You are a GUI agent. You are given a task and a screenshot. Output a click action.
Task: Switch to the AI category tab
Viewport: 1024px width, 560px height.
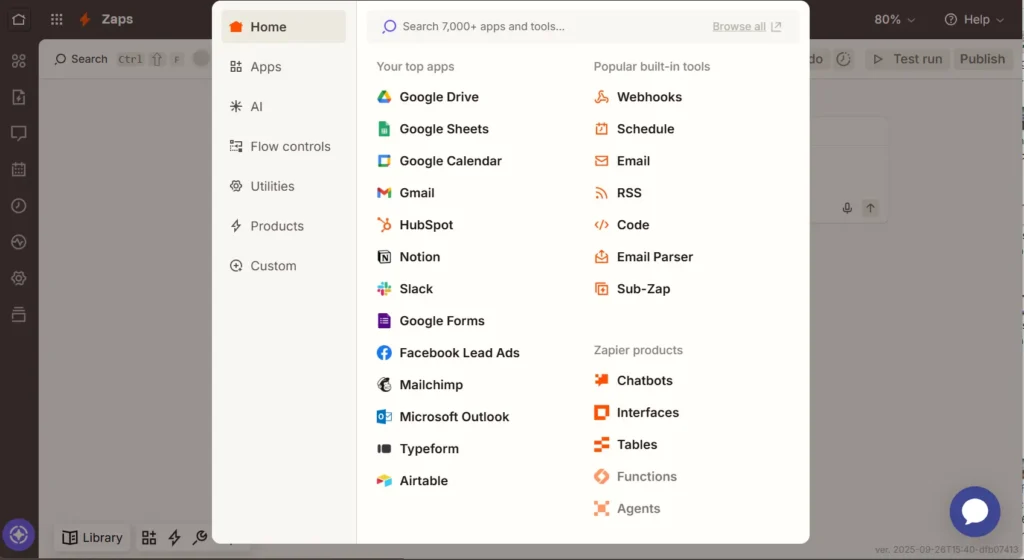click(256, 107)
